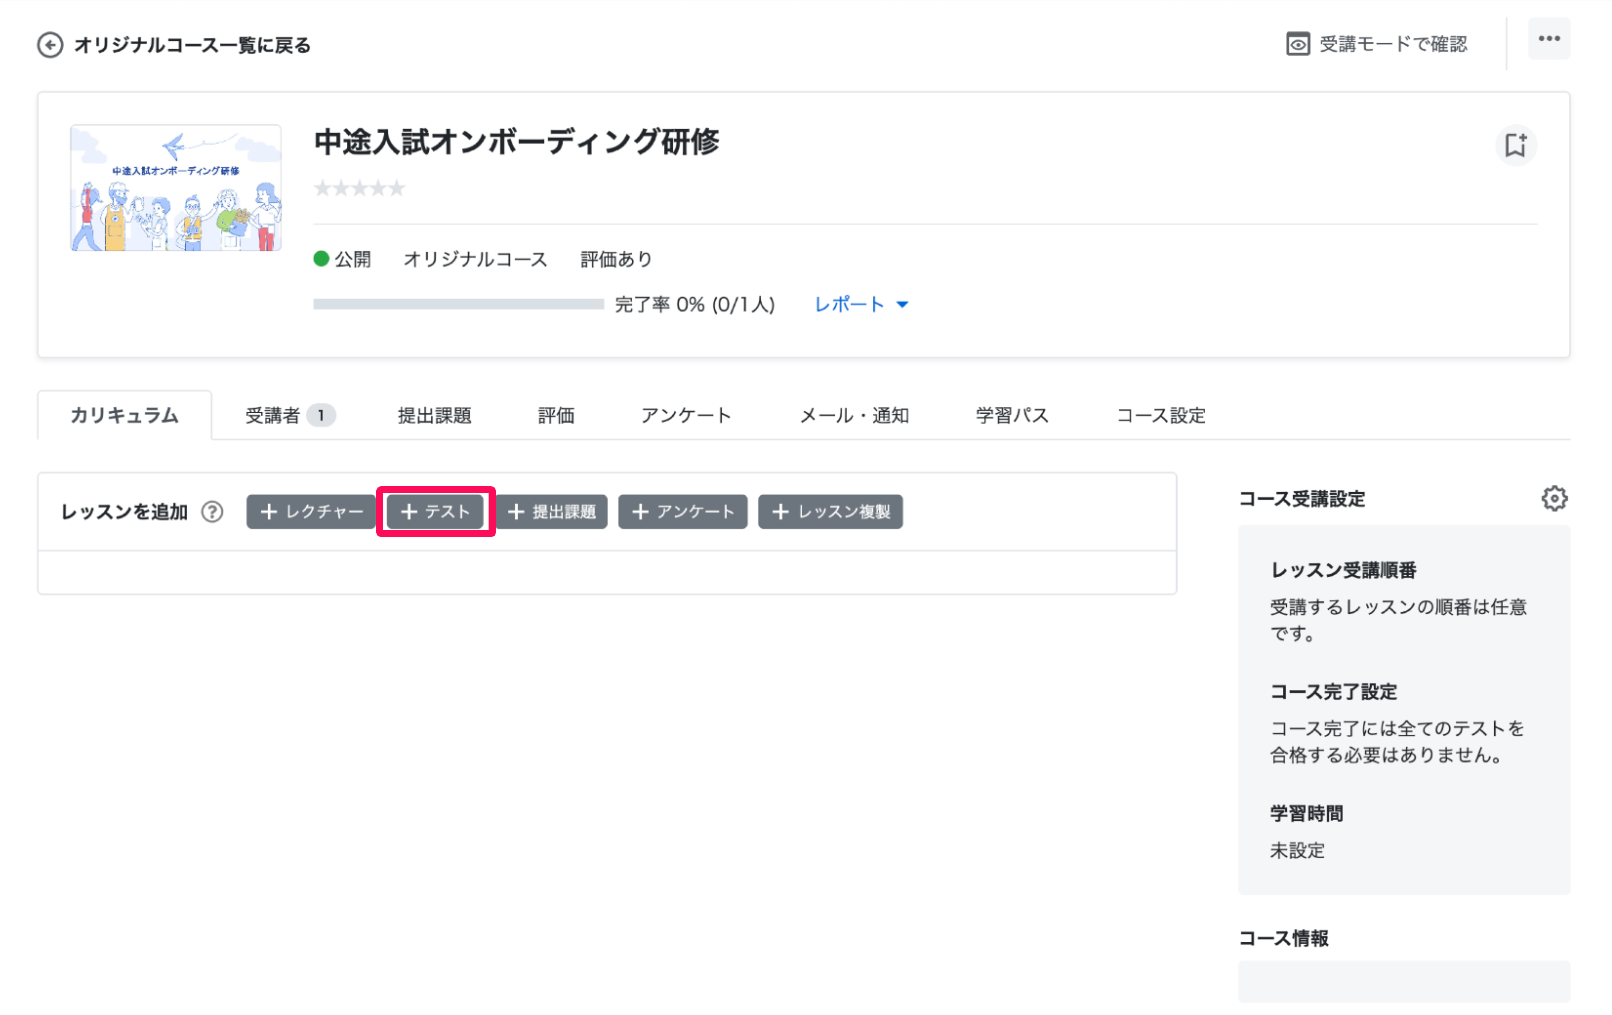Click the レッスン受講順番 heading
1612x1015 pixels.
1343,570
